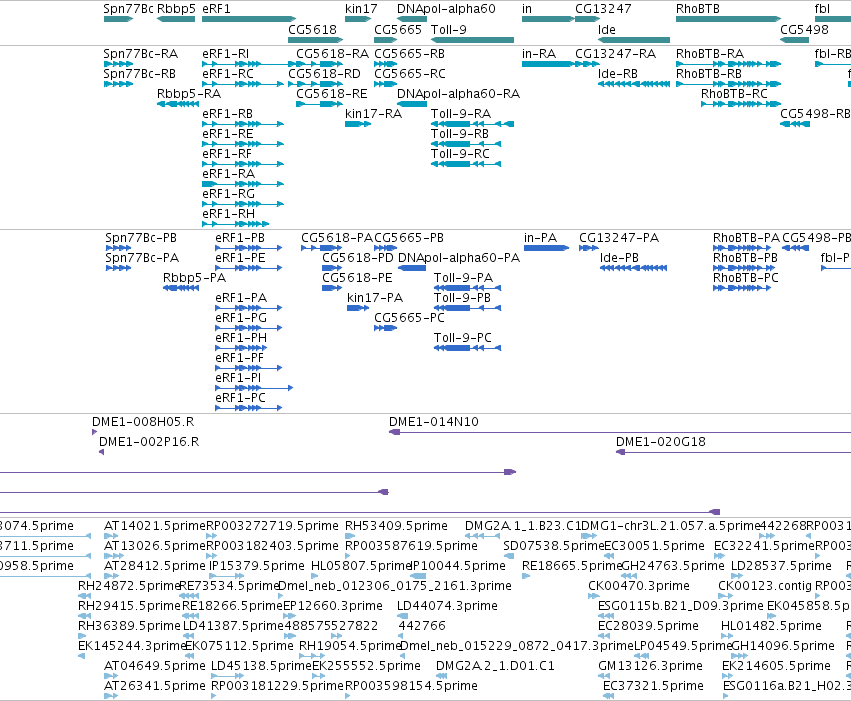Click transcript CG5618-RE
The image size is (851, 701).
[332, 93]
